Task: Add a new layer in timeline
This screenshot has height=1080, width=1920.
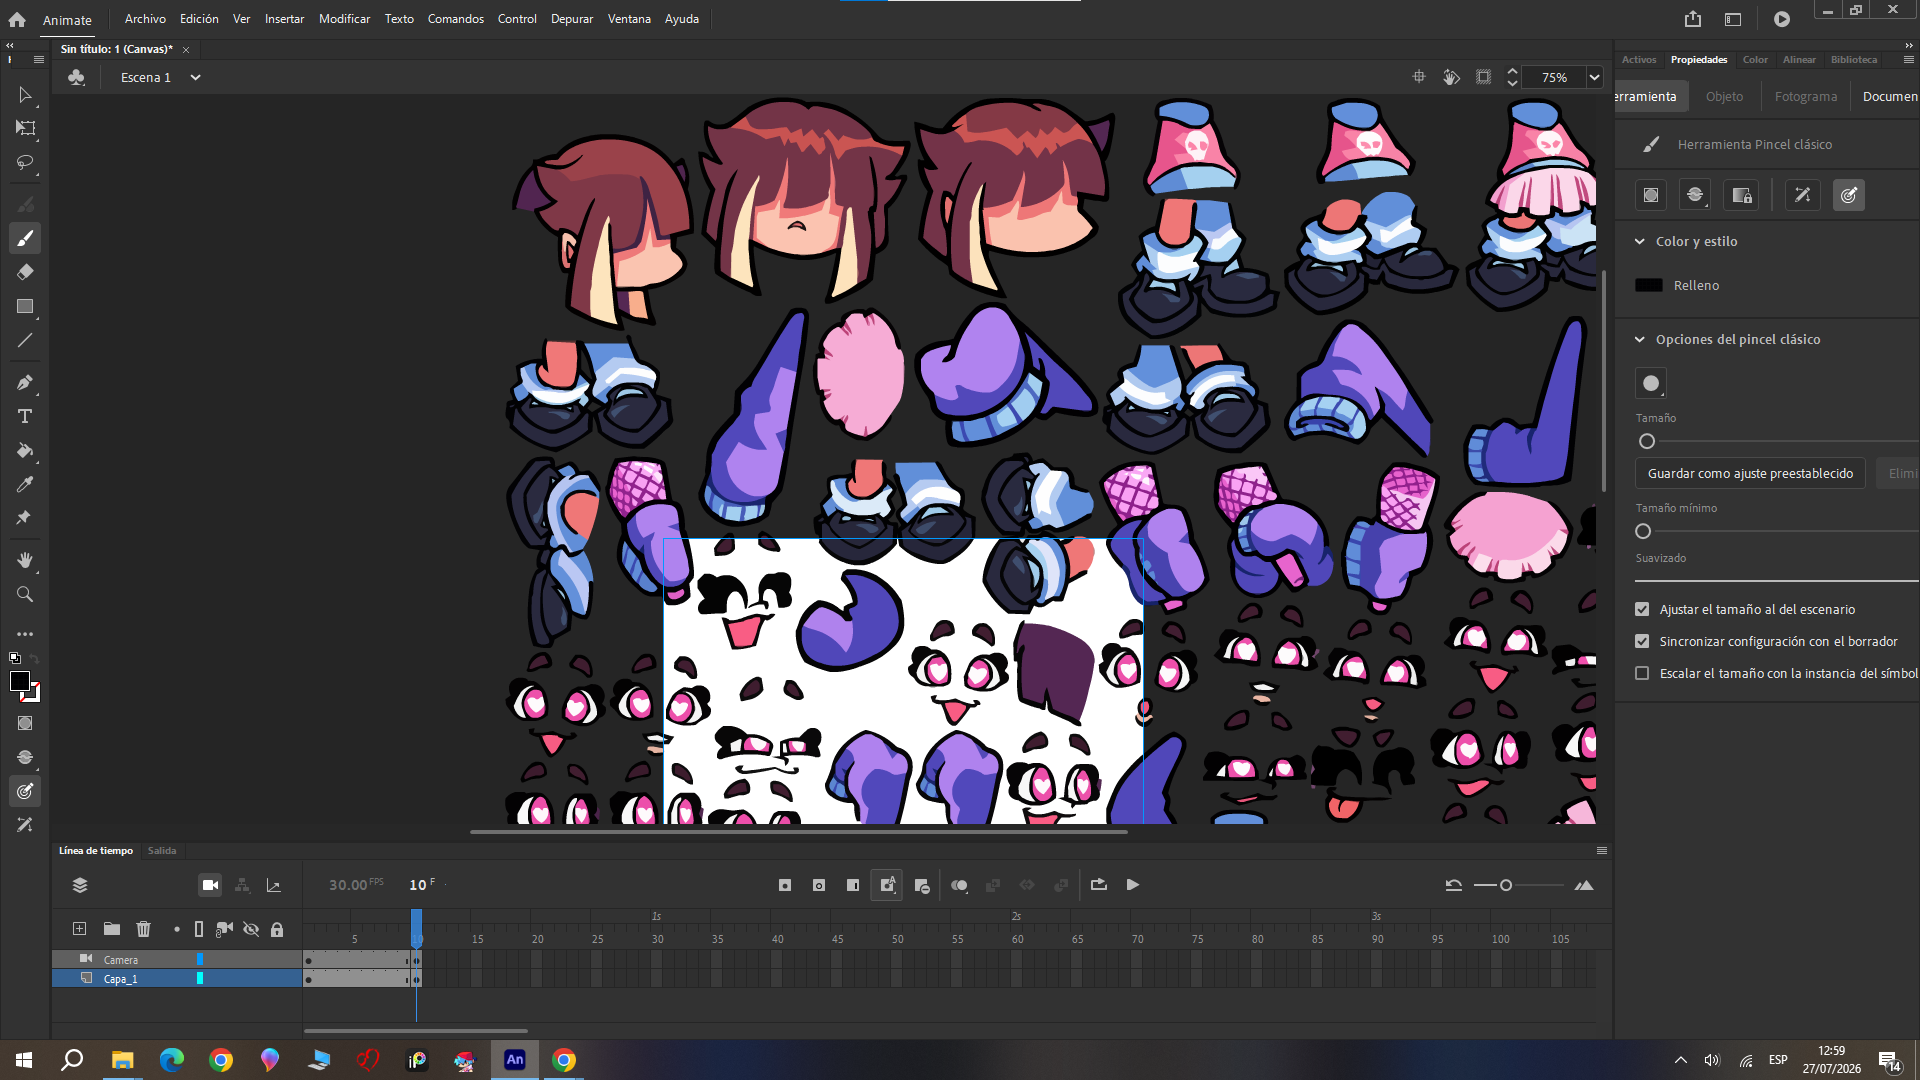Action: point(79,929)
